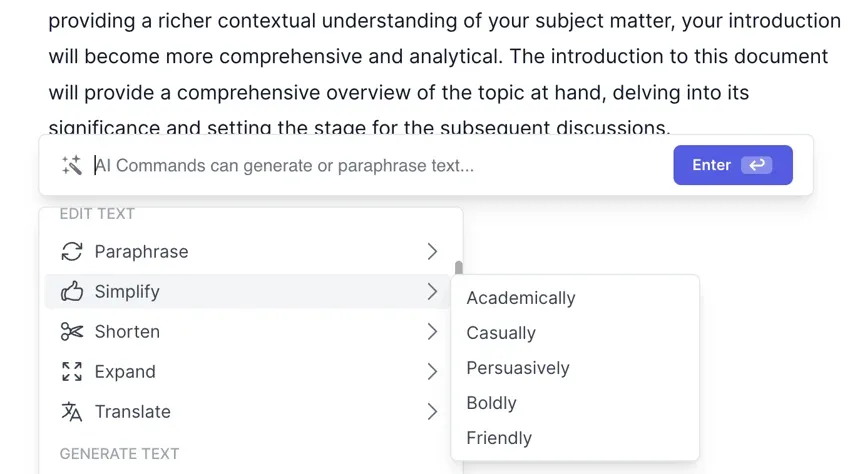The height and width of the screenshot is (474, 860).
Task: Click the return arrow icon in Enter button
Action: tap(757, 165)
